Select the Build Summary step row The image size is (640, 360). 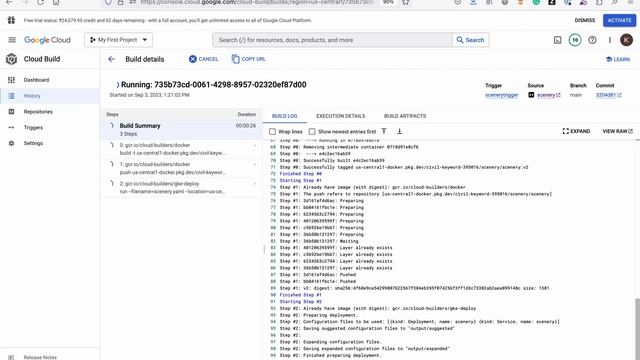click(x=181, y=129)
